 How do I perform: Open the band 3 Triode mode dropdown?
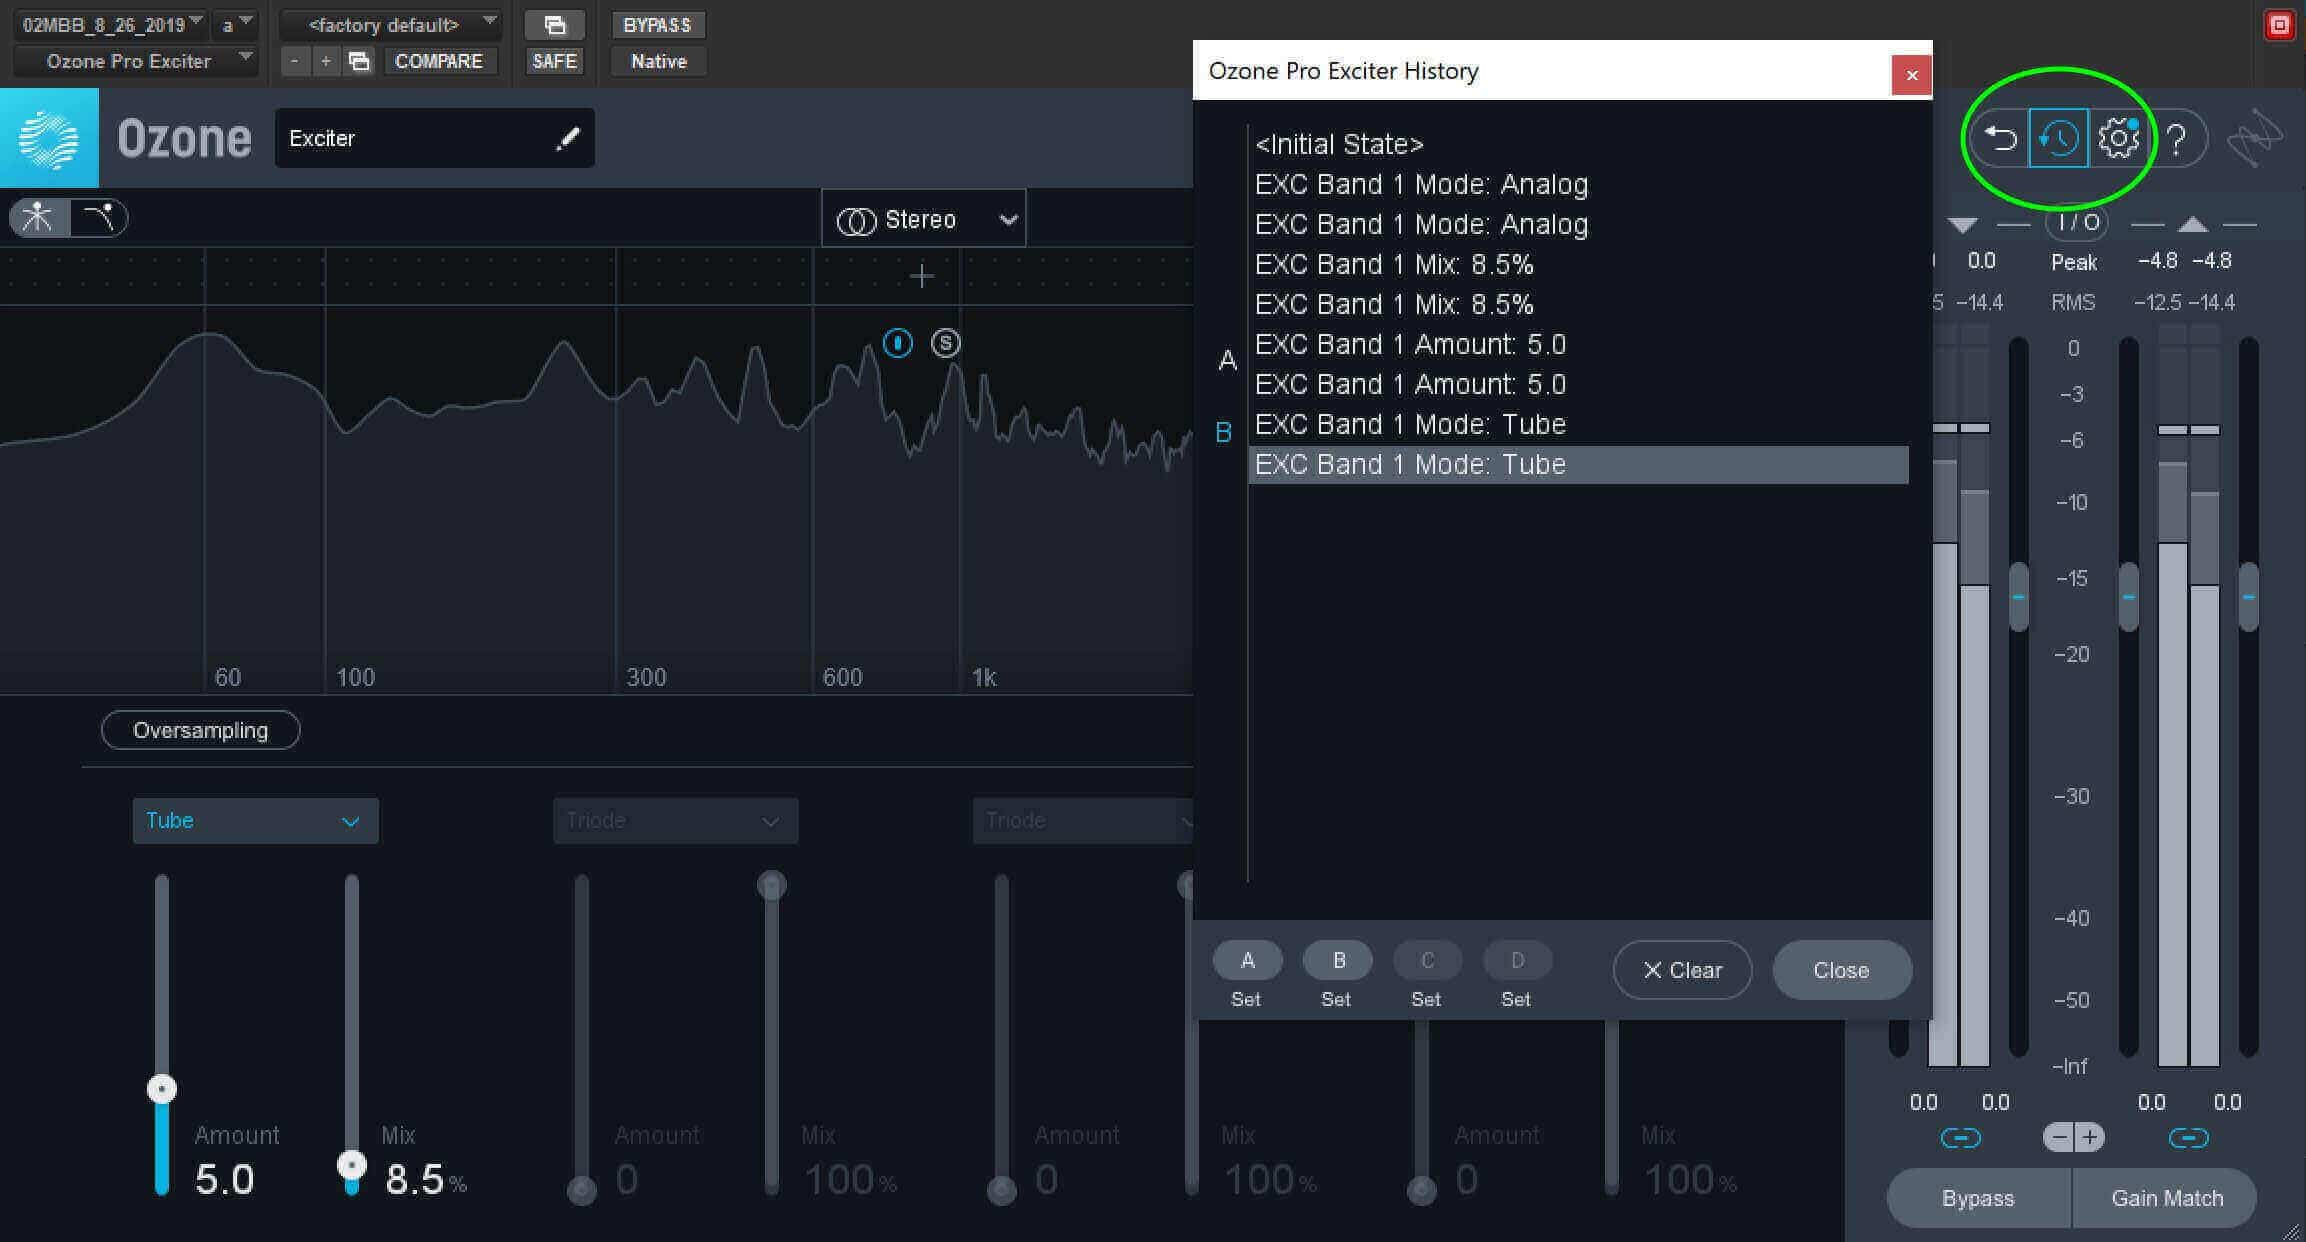click(1083, 821)
